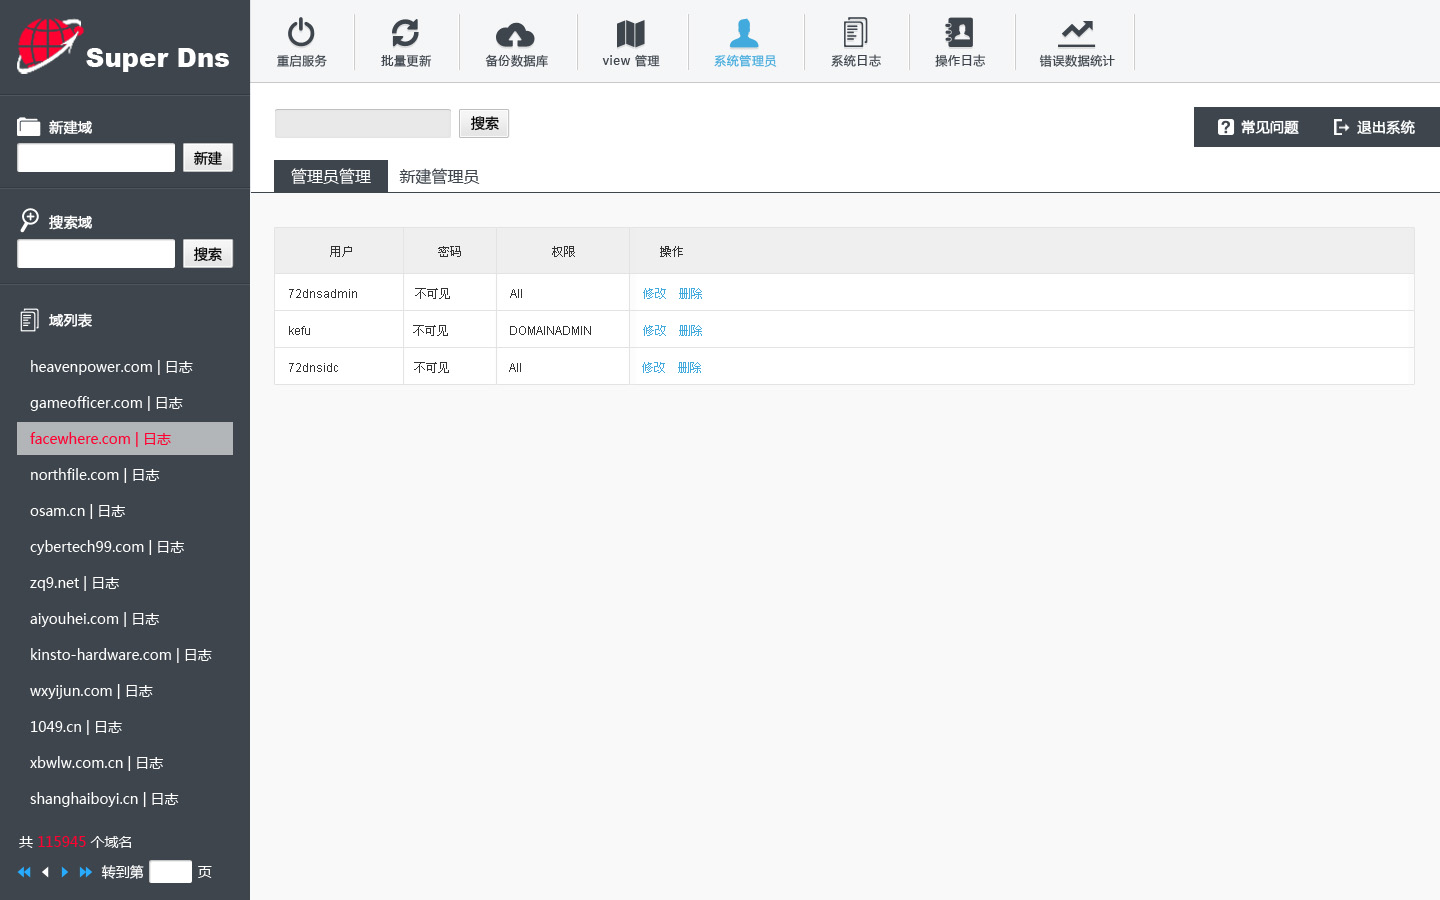Open kinsto-hardware.com domain entry
Image resolution: width=1440 pixels, height=900 pixels.
coord(101,655)
